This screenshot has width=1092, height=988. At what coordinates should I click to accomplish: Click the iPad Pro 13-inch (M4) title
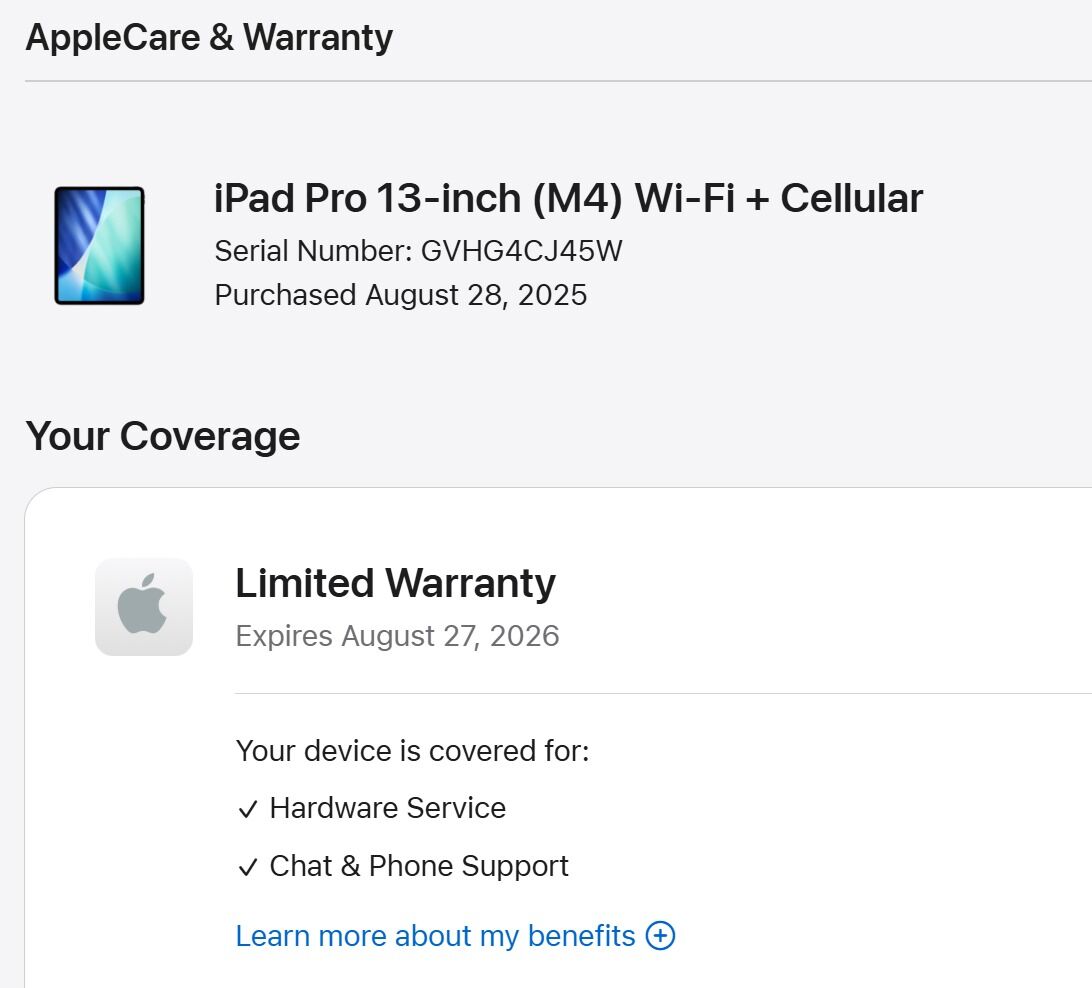tap(568, 198)
